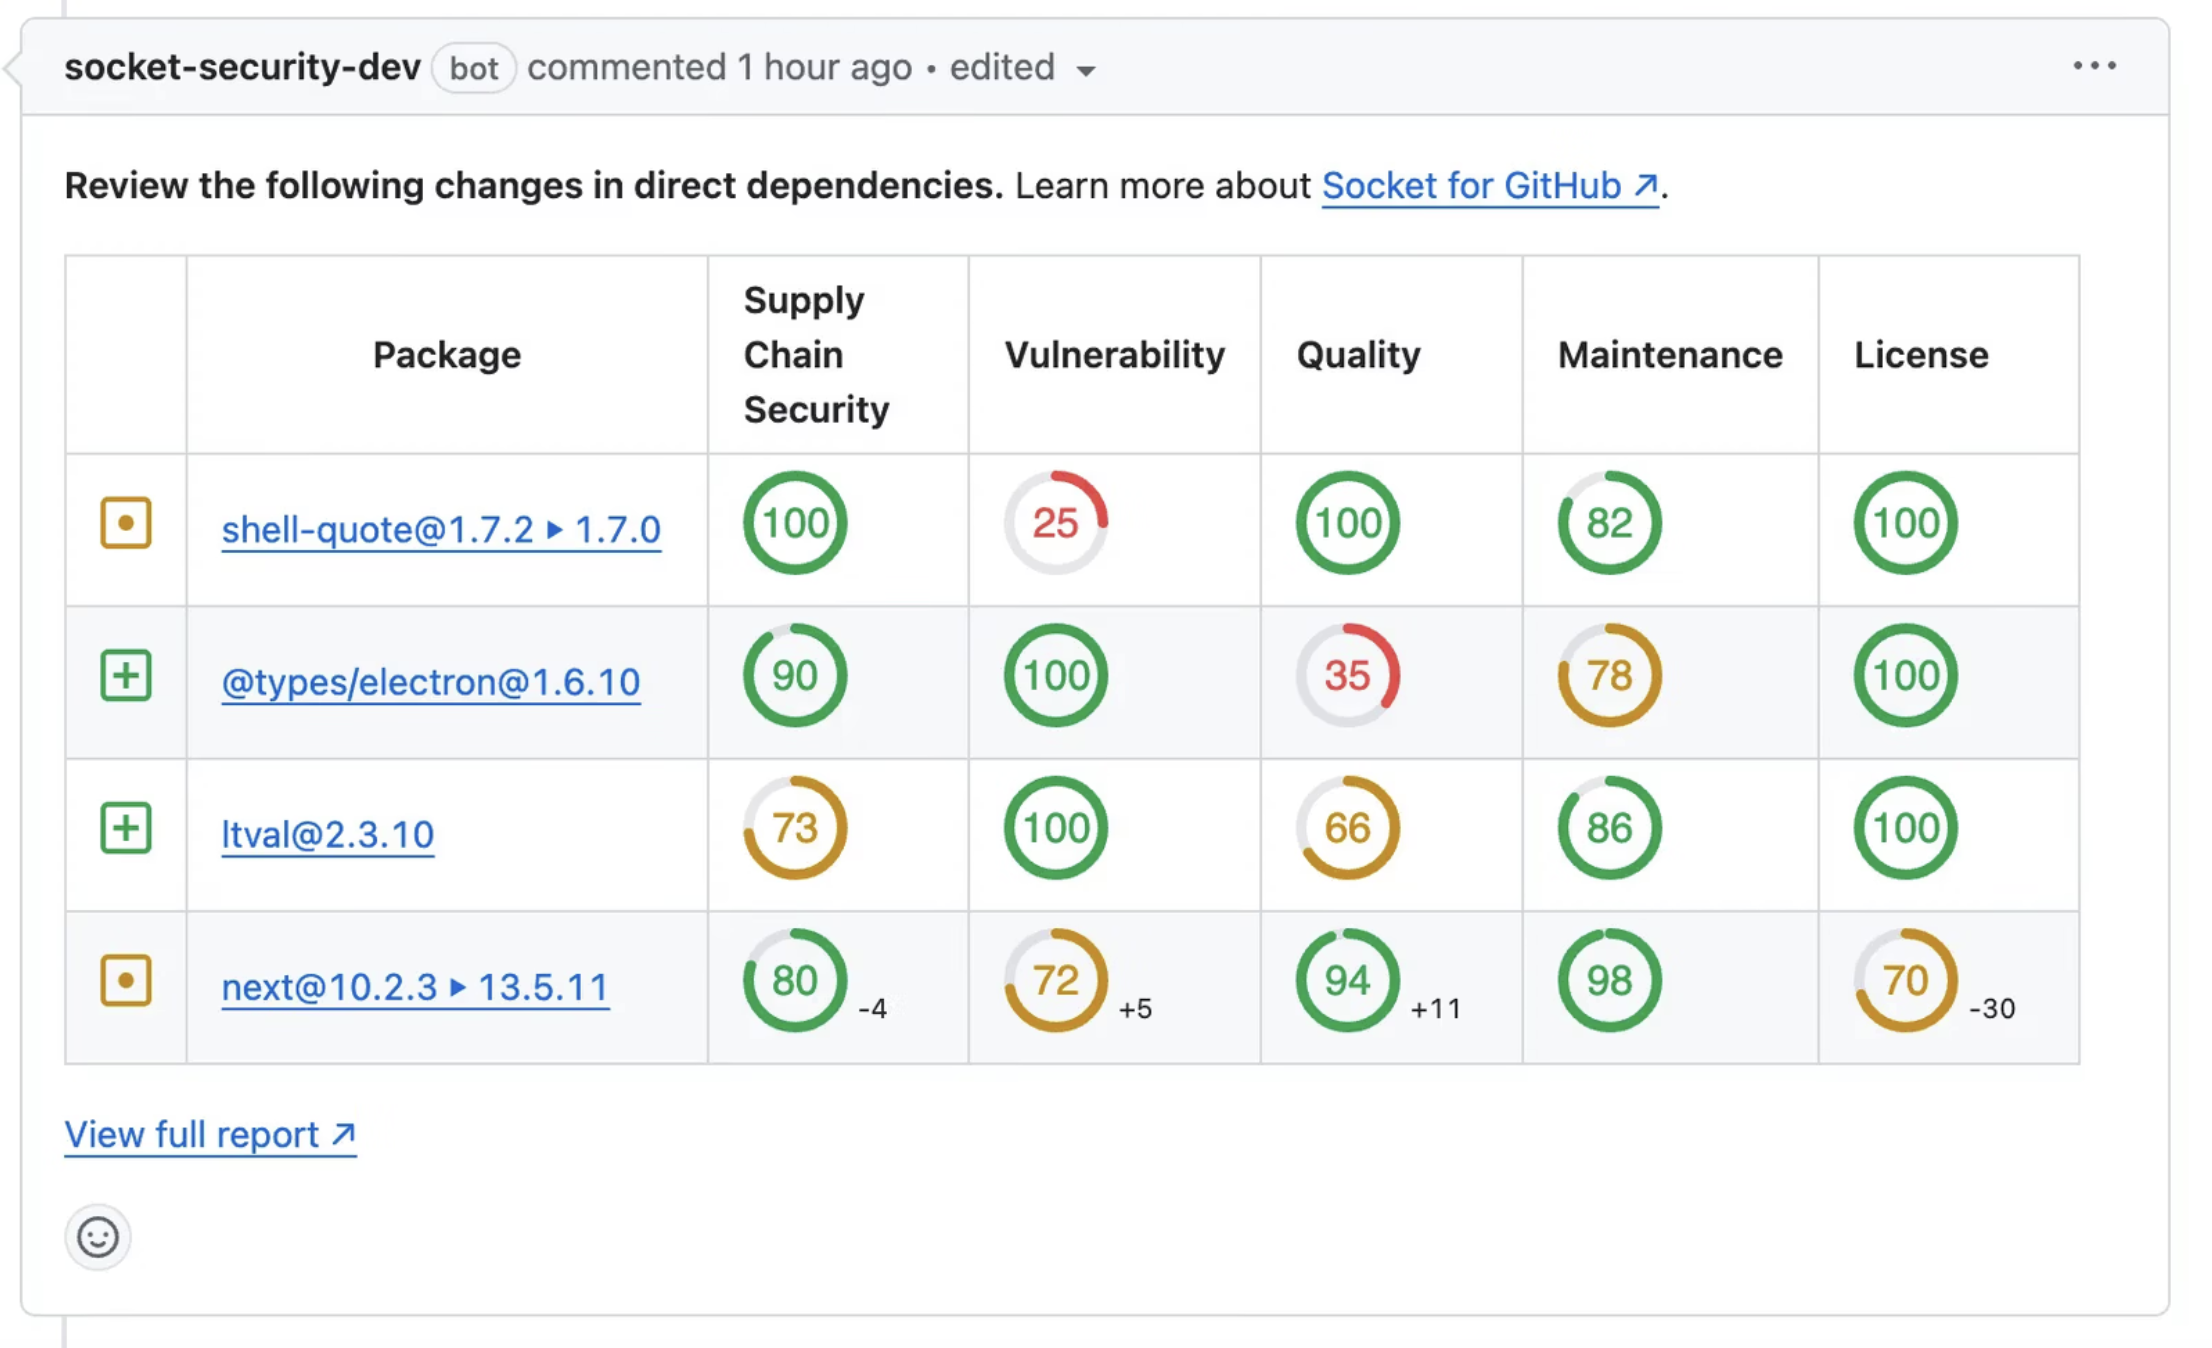Click the socket-security-dev author name
Viewport: 2212px width, 1348px height.
(243, 67)
